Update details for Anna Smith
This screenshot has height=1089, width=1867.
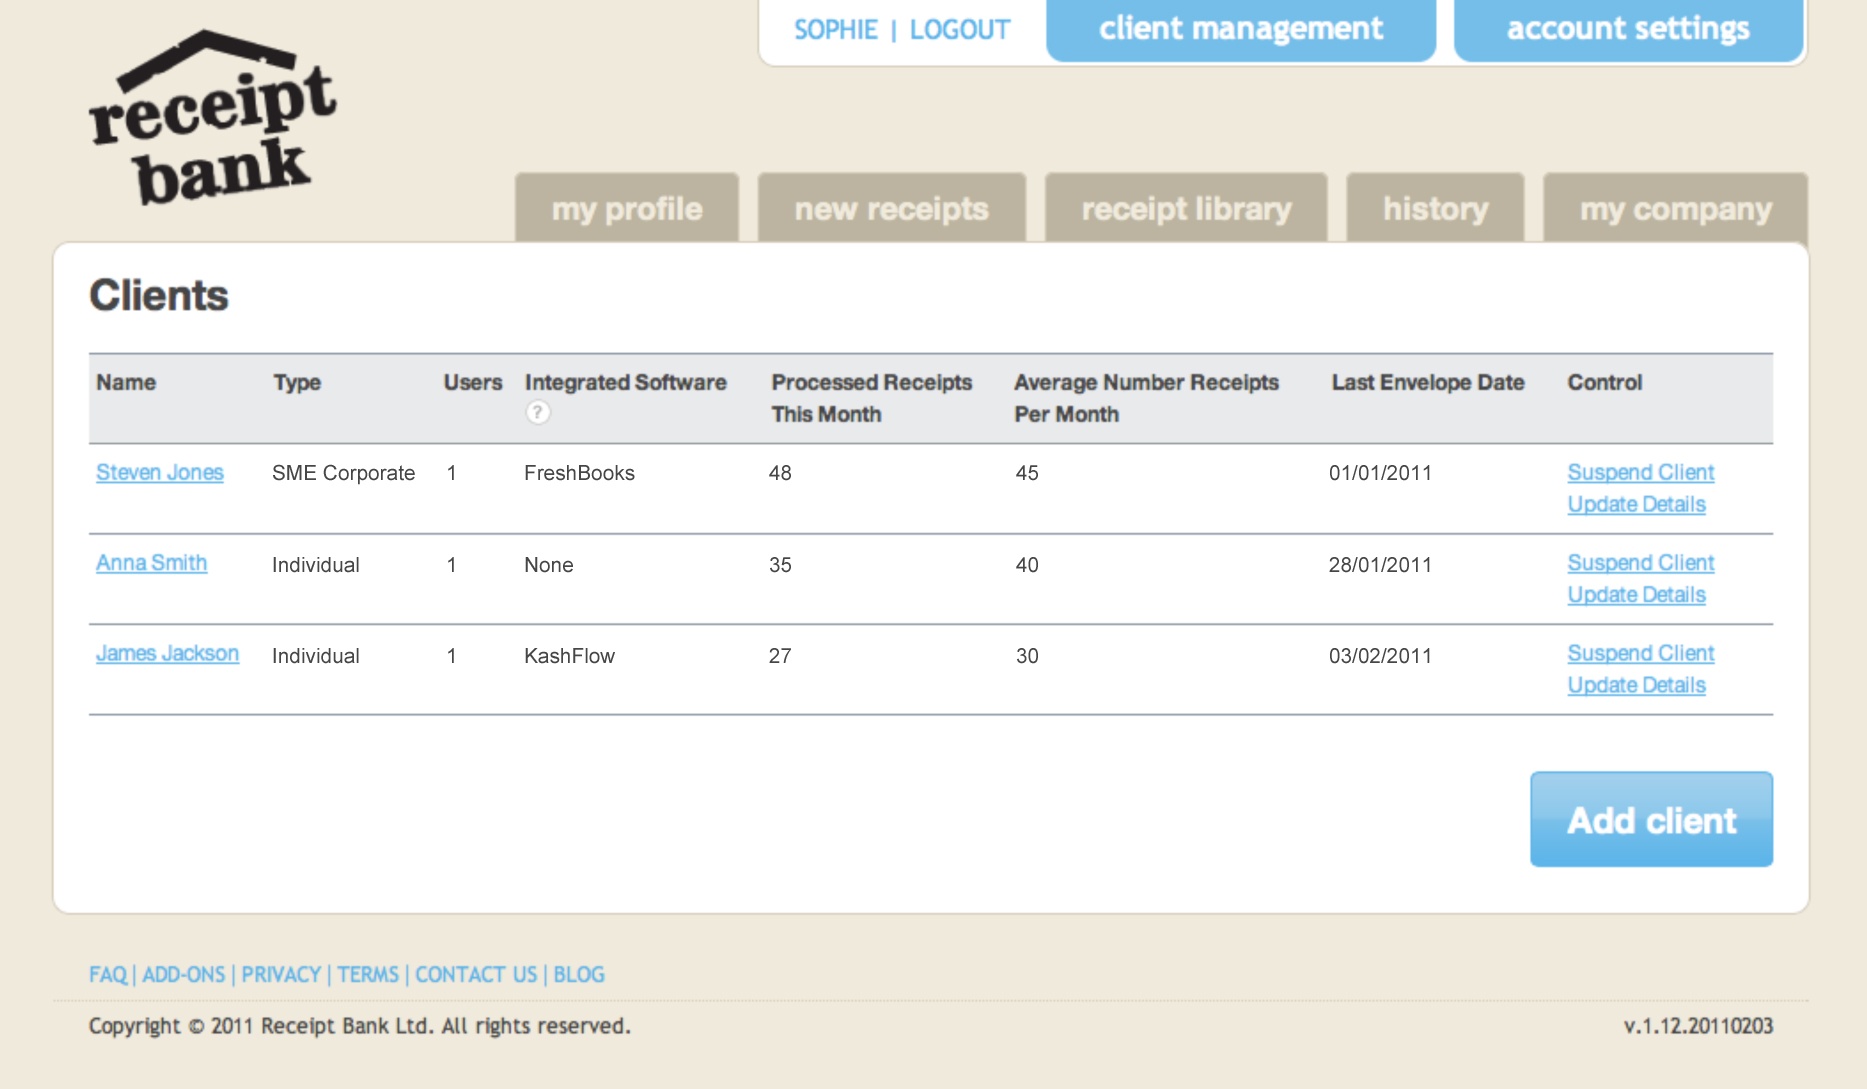click(x=1636, y=595)
